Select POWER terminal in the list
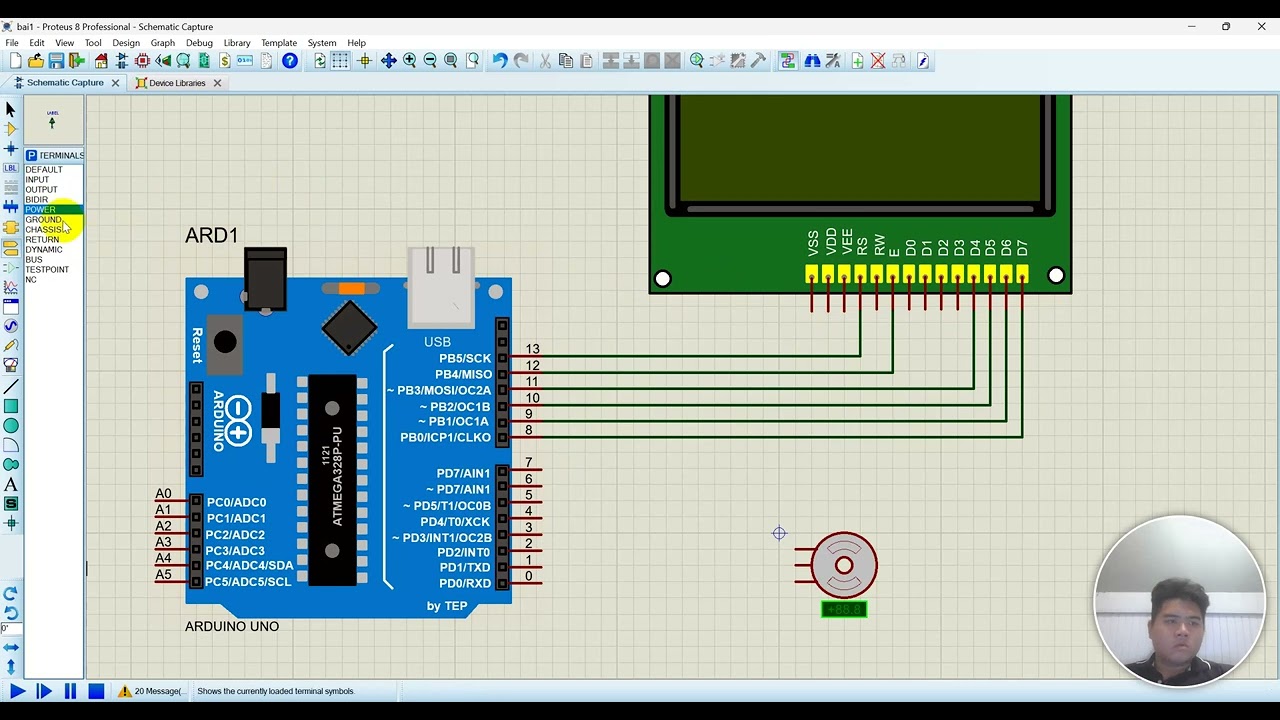The height and width of the screenshot is (720, 1280). click(x=53, y=210)
